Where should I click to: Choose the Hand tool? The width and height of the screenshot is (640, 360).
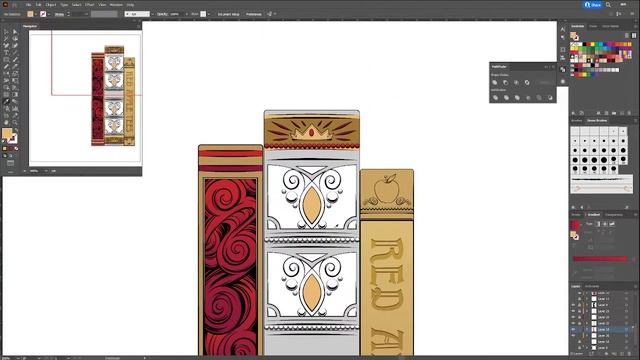pos(7,122)
